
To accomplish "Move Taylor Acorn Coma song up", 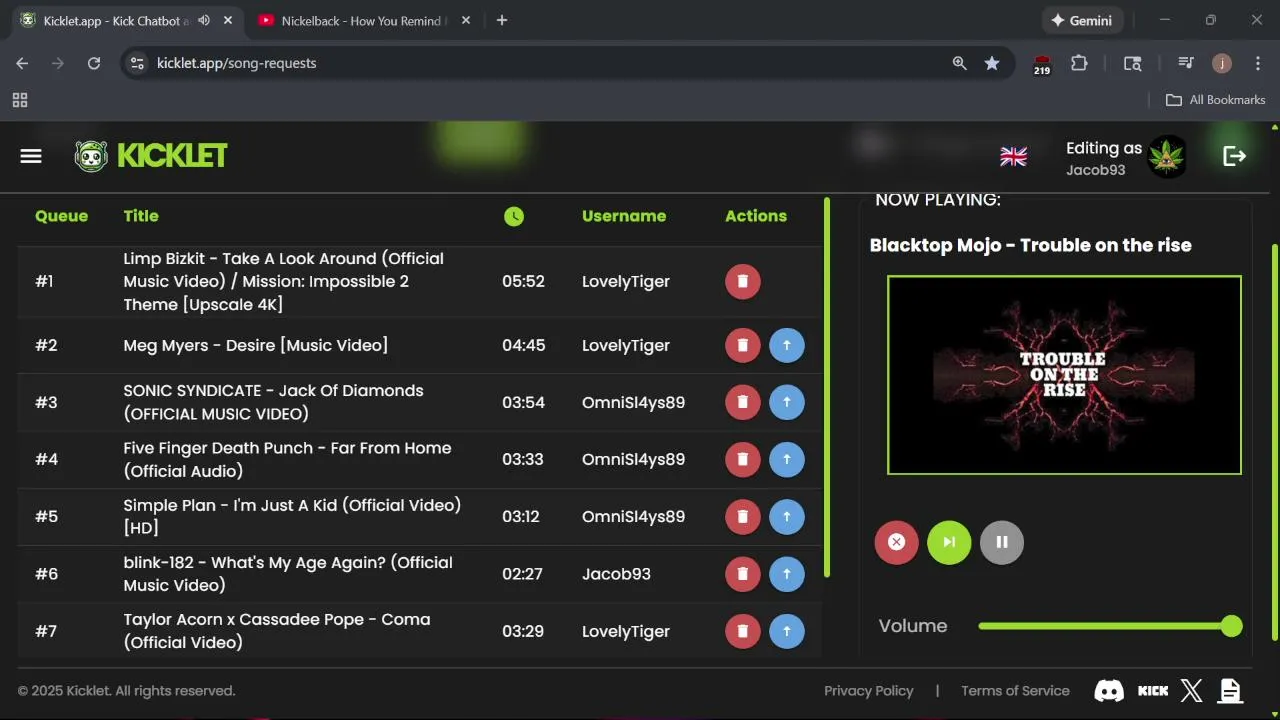I will (787, 631).
